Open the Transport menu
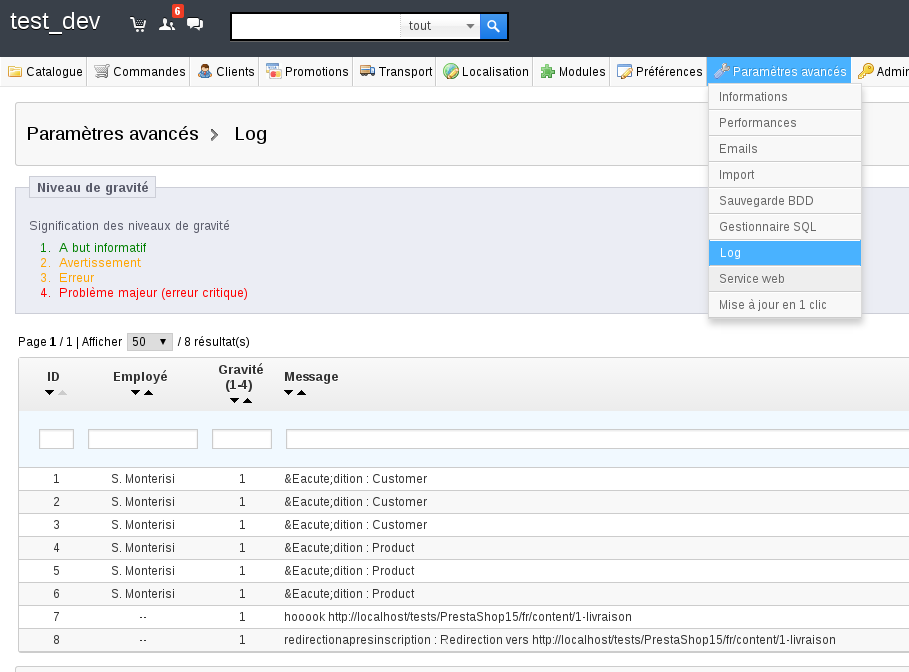 pos(395,71)
